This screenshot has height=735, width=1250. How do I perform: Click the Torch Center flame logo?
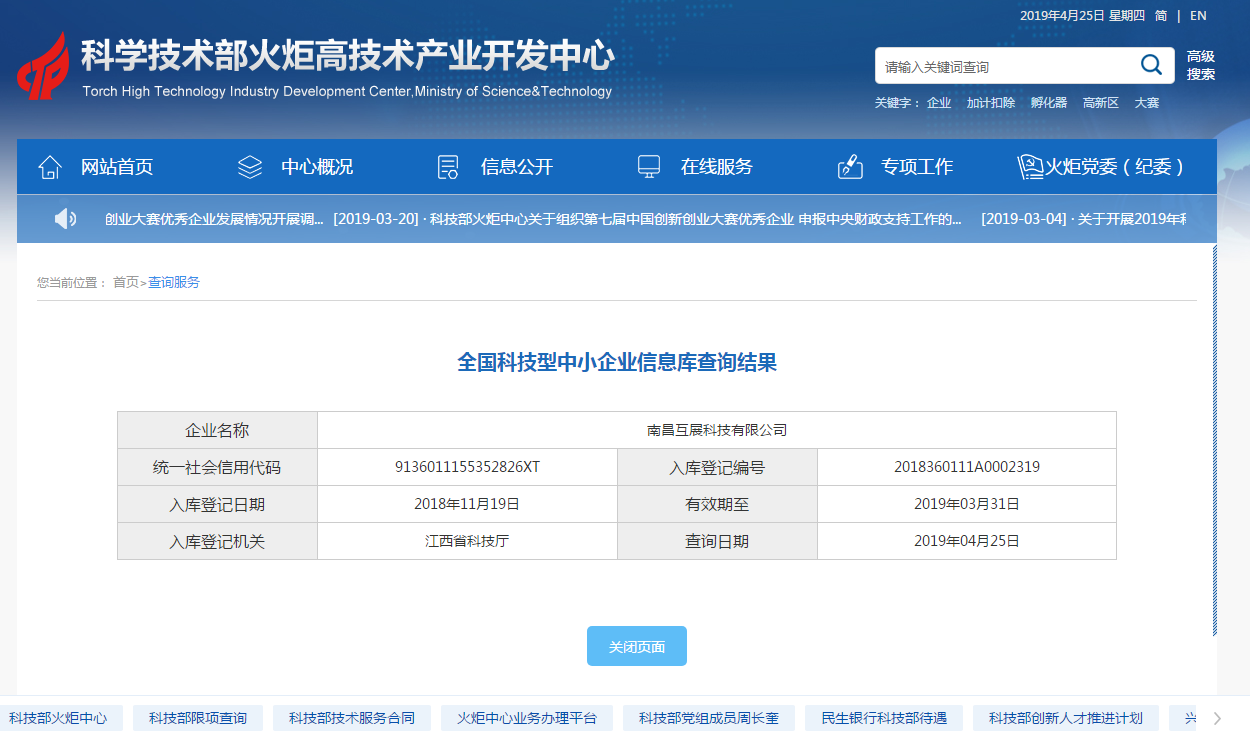[43, 67]
